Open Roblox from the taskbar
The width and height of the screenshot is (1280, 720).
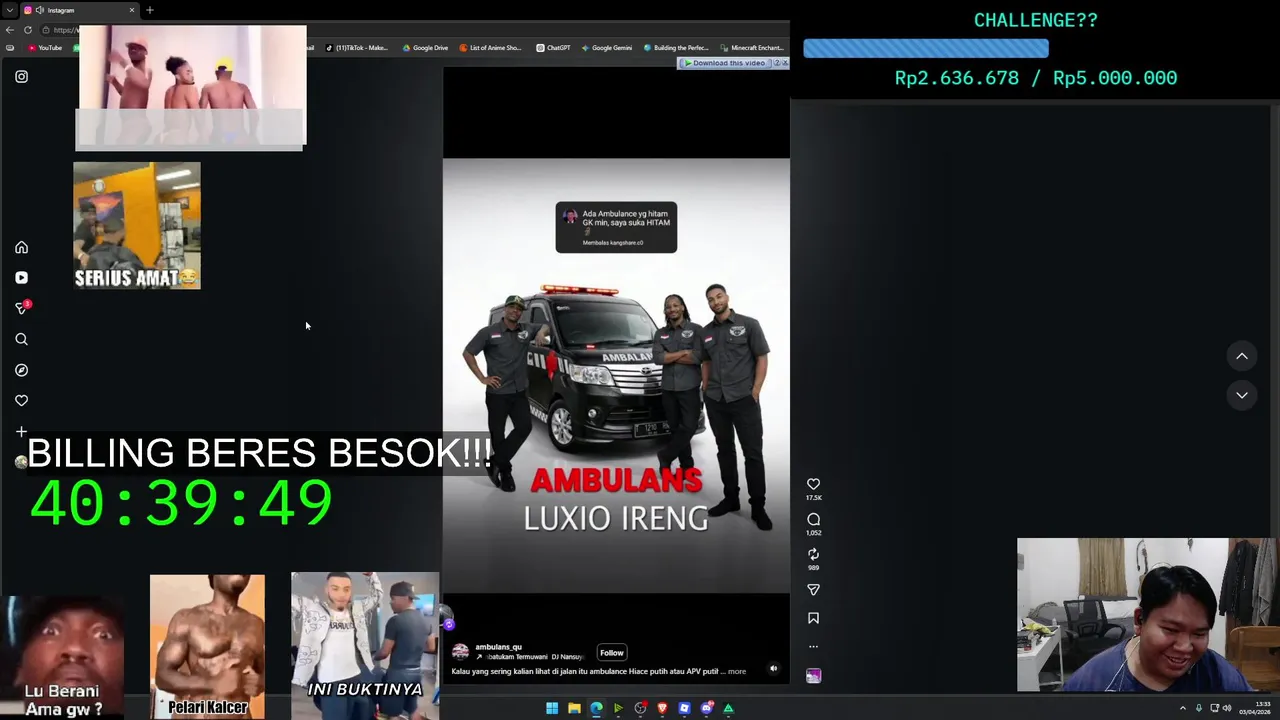click(x=684, y=708)
